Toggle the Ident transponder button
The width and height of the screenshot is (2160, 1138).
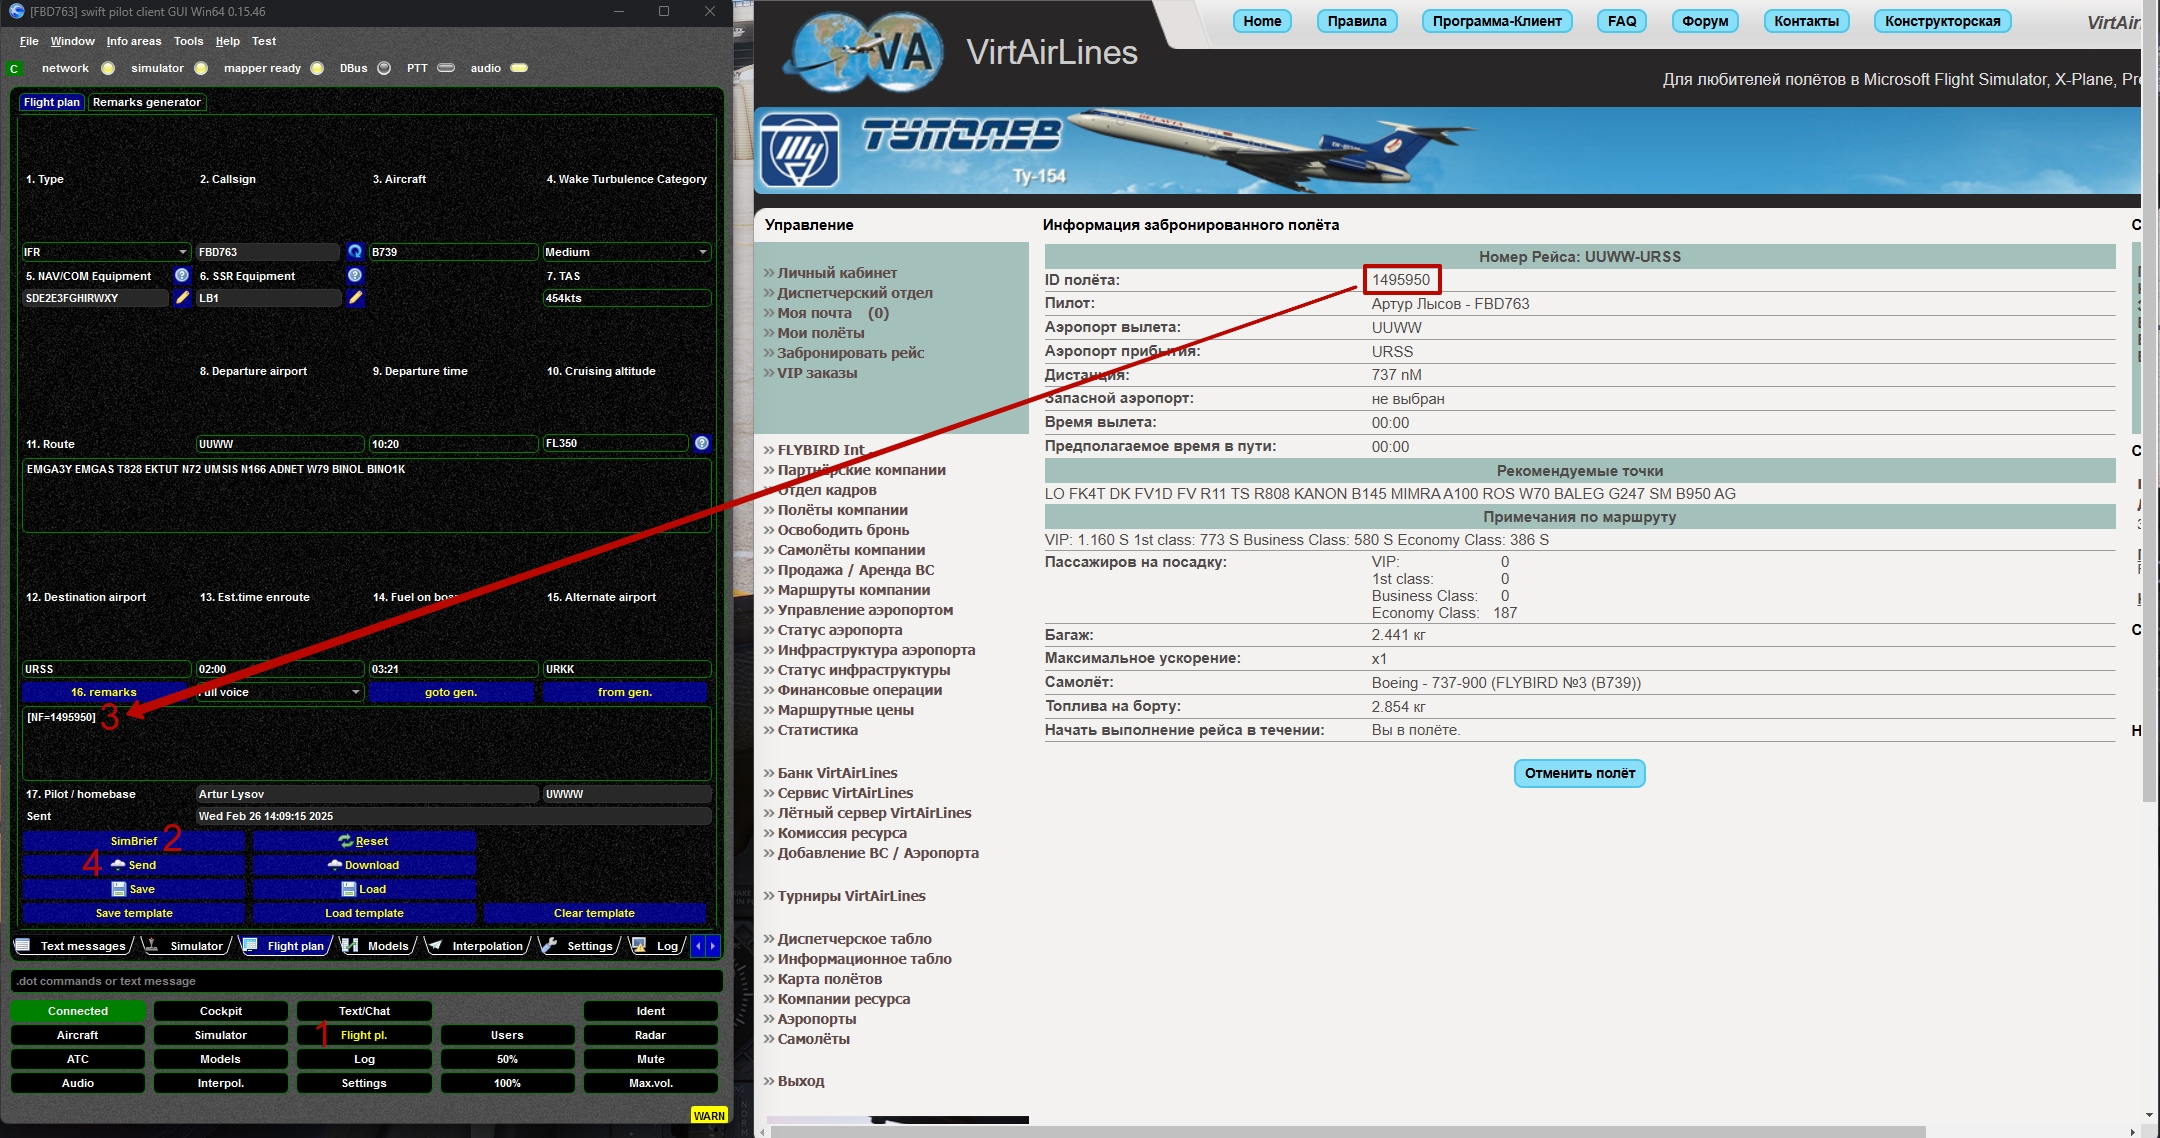[x=651, y=1011]
